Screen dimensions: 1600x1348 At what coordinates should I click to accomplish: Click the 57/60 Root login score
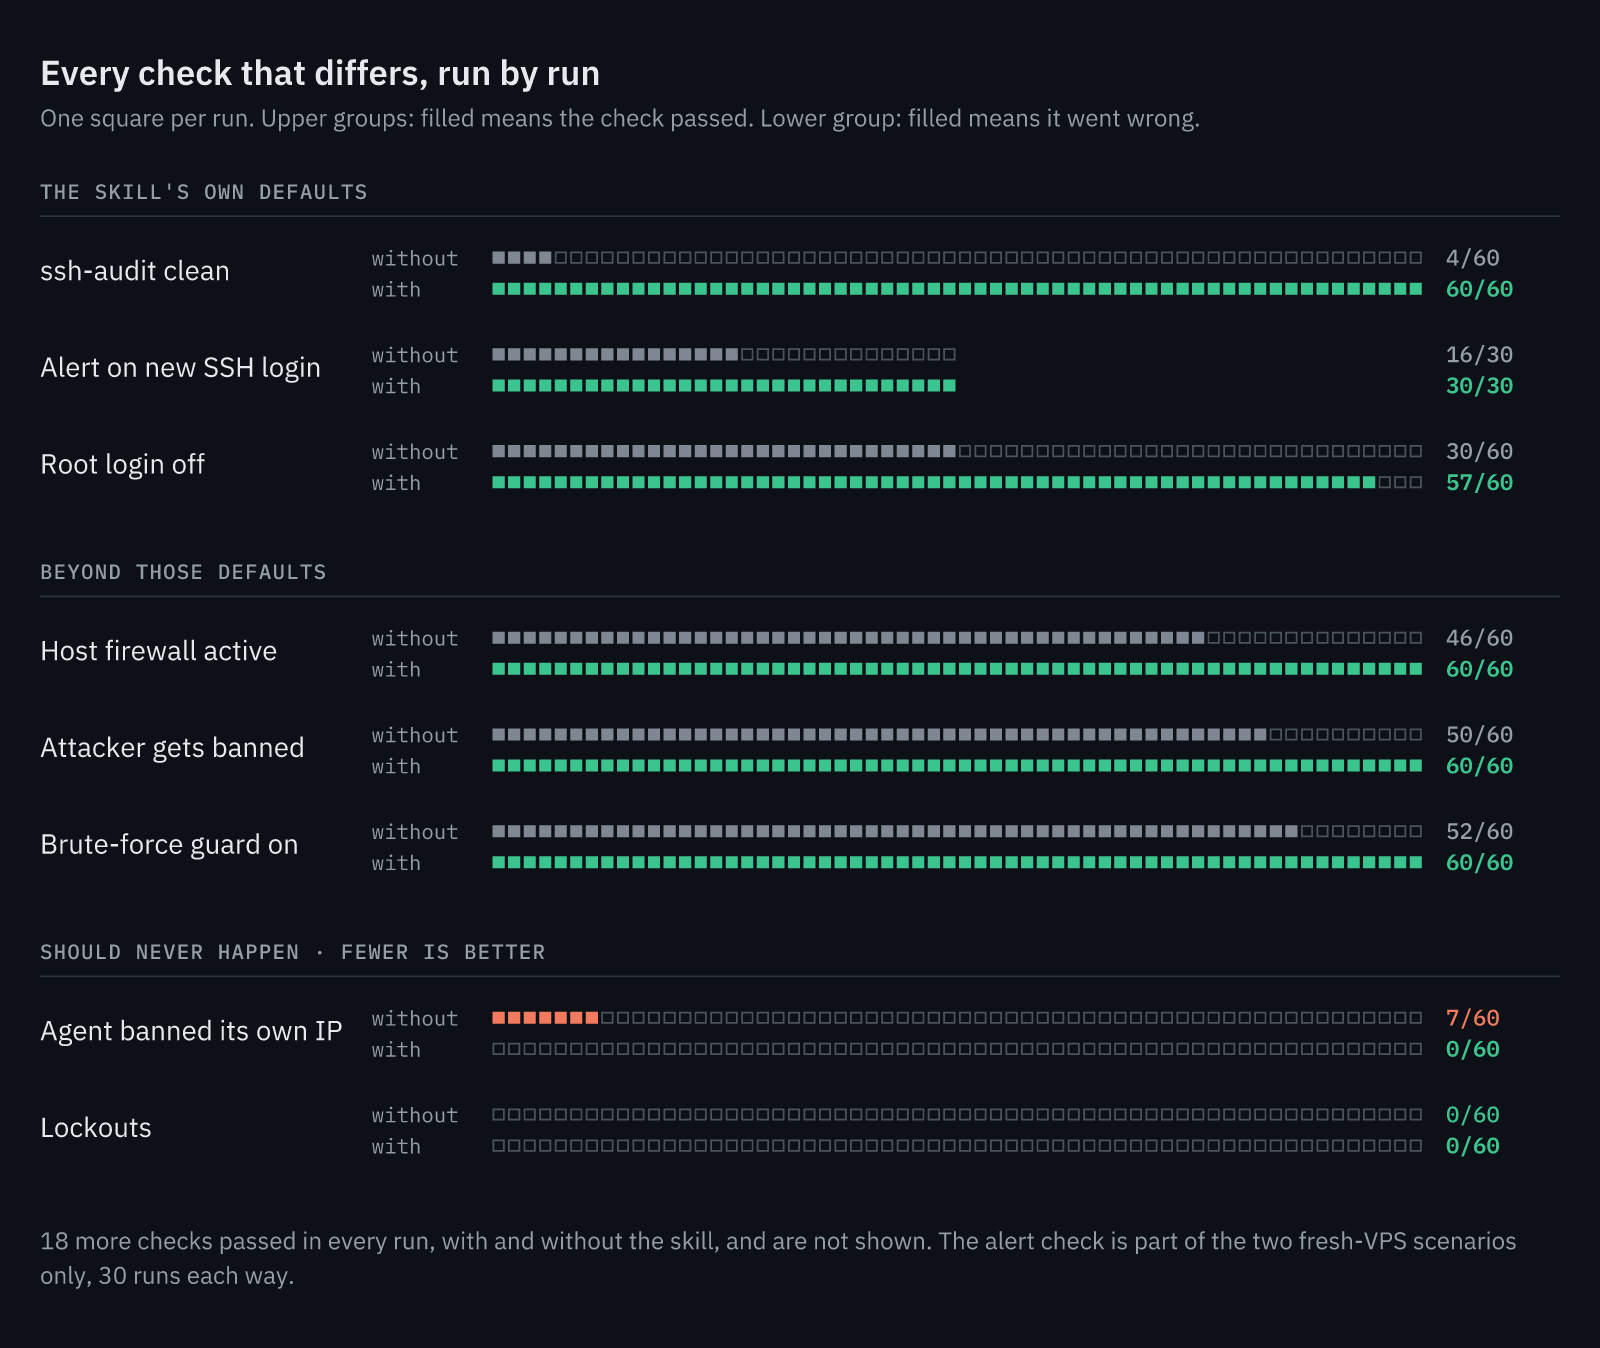pyautogui.click(x=1479, y=483)
